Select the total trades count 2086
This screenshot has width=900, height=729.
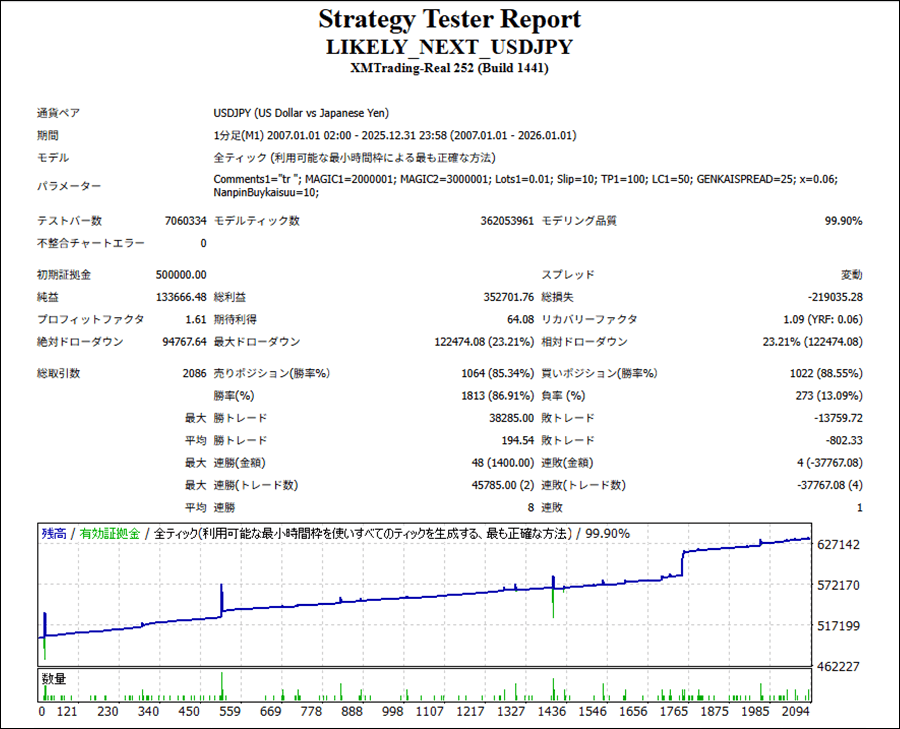coord(193,373)
